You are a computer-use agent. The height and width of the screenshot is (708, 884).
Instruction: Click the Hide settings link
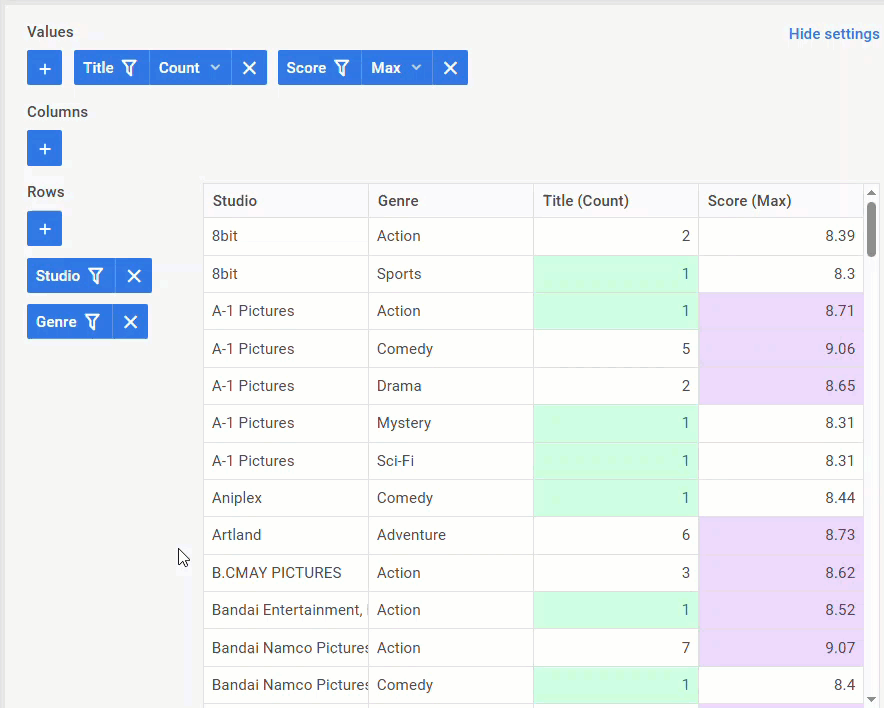click(x=834, y=33)
